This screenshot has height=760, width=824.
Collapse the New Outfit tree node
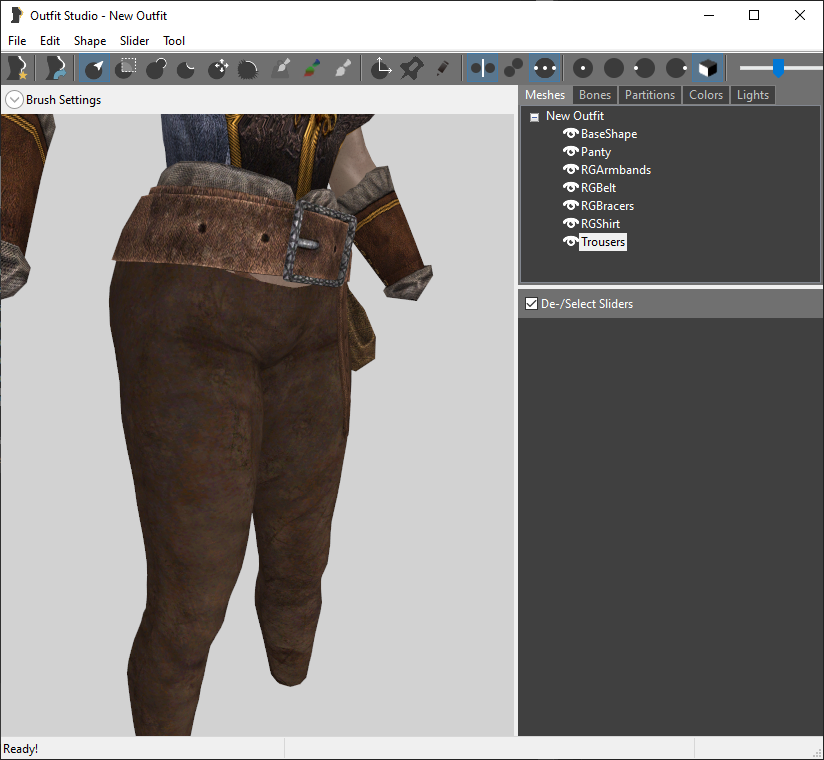tap(534, 117)
